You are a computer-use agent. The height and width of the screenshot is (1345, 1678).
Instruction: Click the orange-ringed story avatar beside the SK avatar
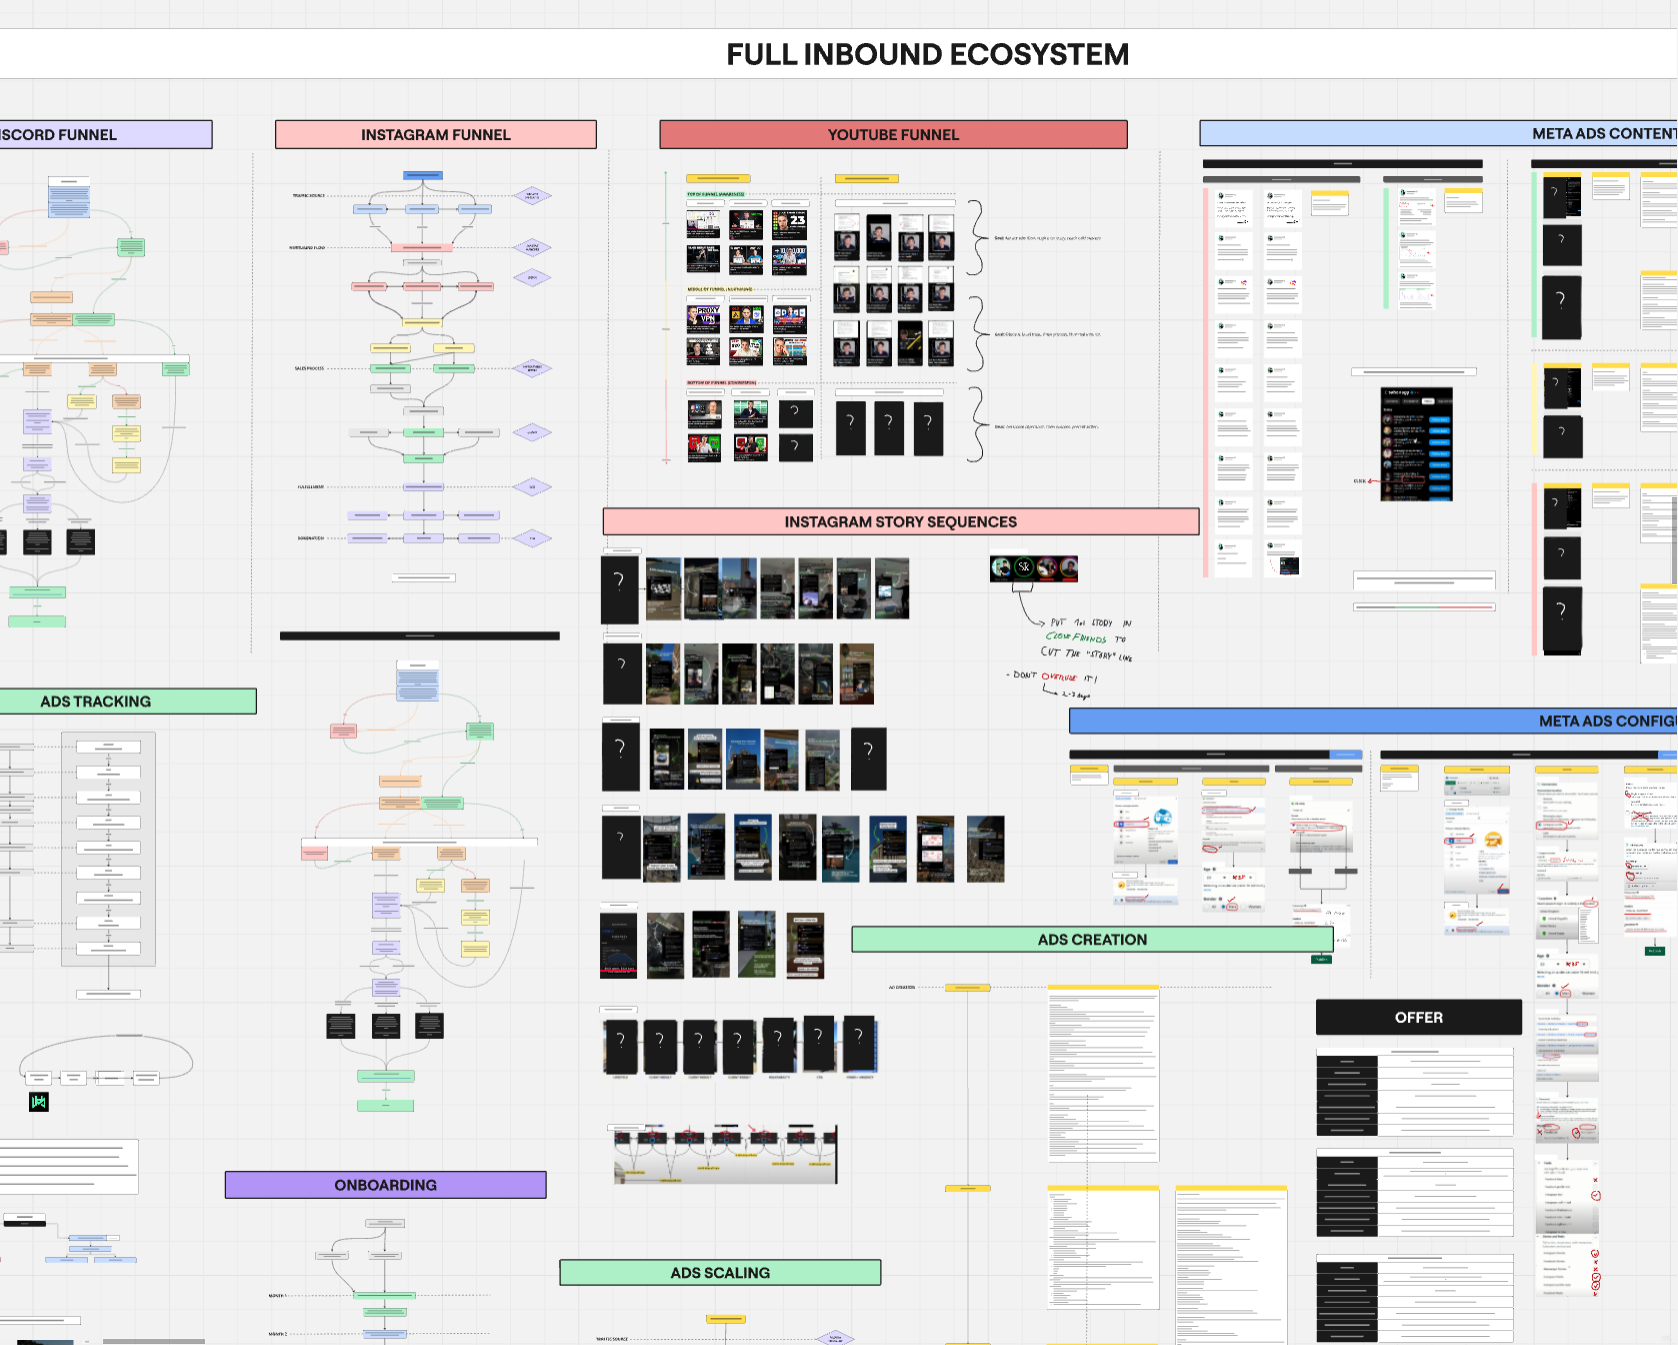(1047, 567)
